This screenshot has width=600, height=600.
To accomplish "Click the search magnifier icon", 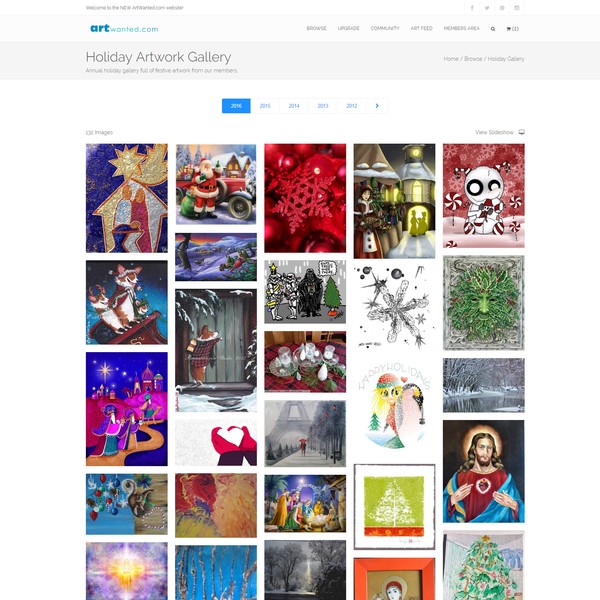I will pos(493,29).
